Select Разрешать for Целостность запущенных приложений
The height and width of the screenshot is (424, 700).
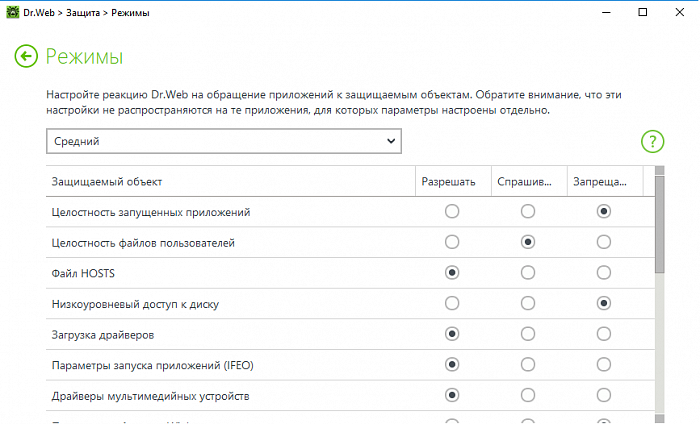pyautogui.click(x=452, y=211)
